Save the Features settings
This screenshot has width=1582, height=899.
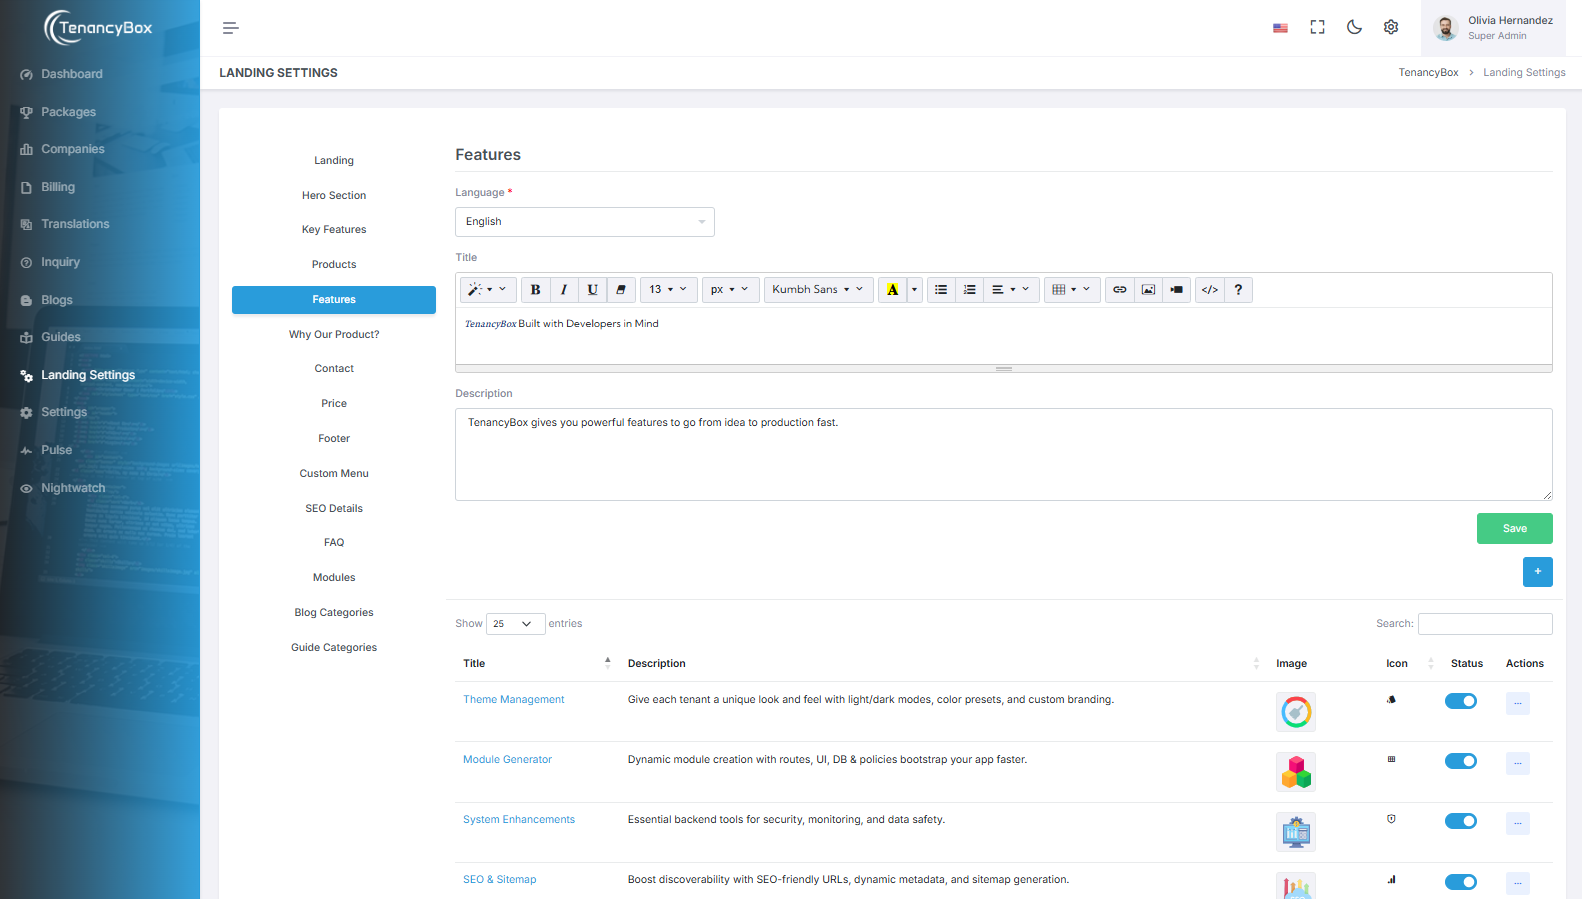pos(1515,528)
